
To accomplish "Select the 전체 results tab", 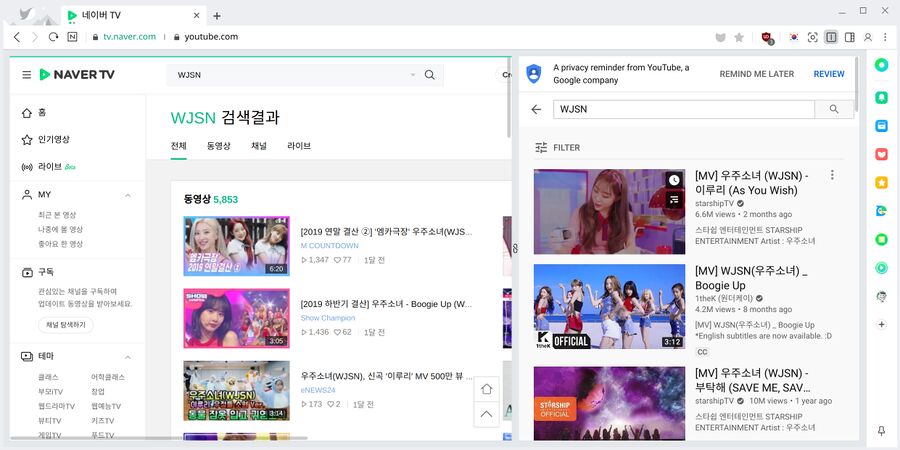I will click(x=179, y=146).
